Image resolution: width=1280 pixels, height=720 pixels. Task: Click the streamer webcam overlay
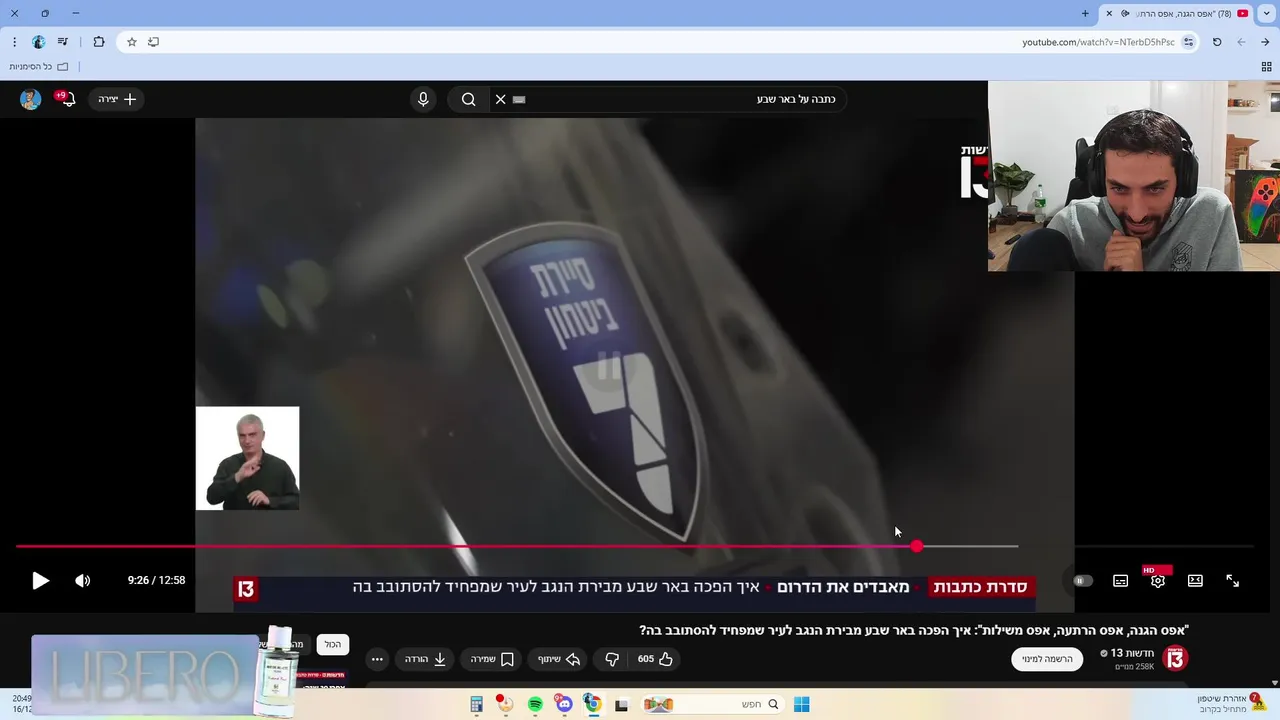pos(1134,176)
